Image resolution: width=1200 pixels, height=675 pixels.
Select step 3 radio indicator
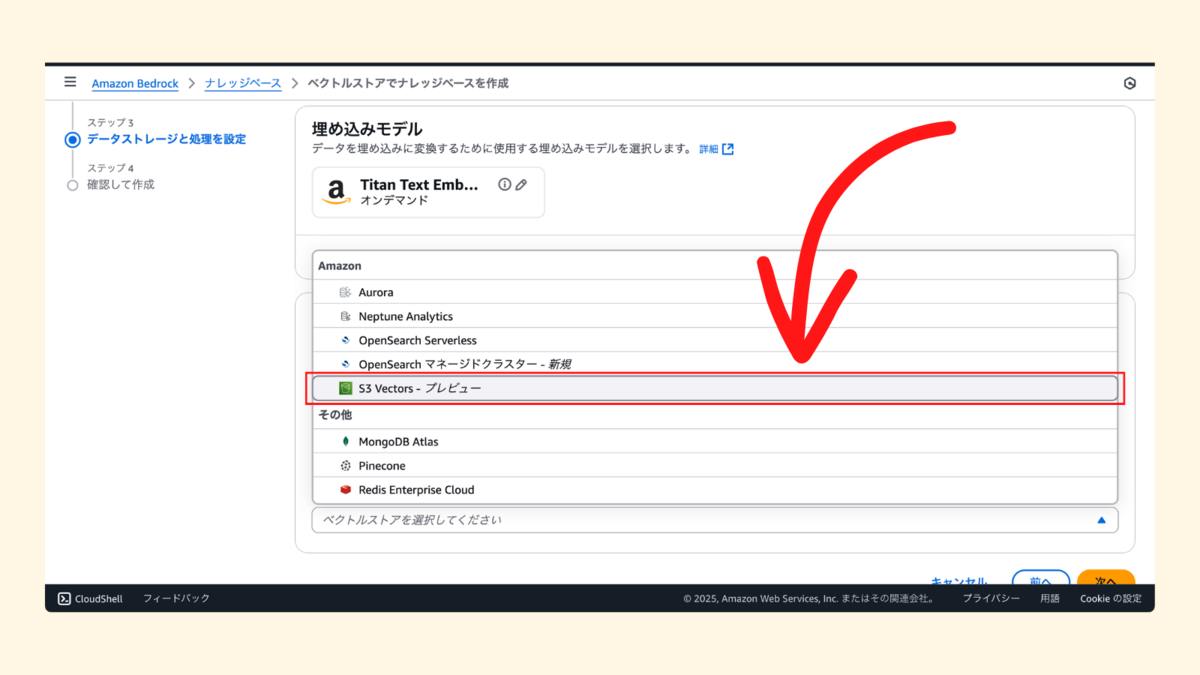(x=72, y=140)
